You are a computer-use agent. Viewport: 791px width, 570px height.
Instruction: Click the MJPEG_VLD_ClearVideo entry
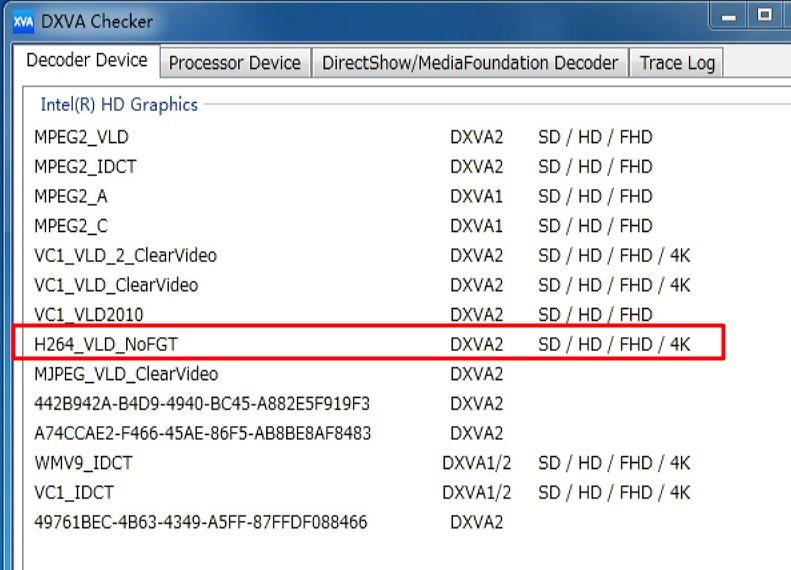(x=126, y=374)
